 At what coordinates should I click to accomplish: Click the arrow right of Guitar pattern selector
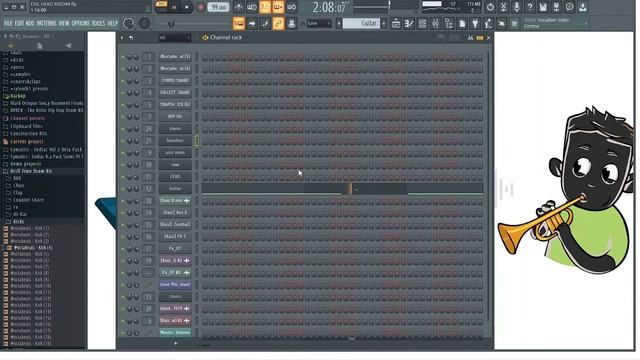(x=384, y=24)
